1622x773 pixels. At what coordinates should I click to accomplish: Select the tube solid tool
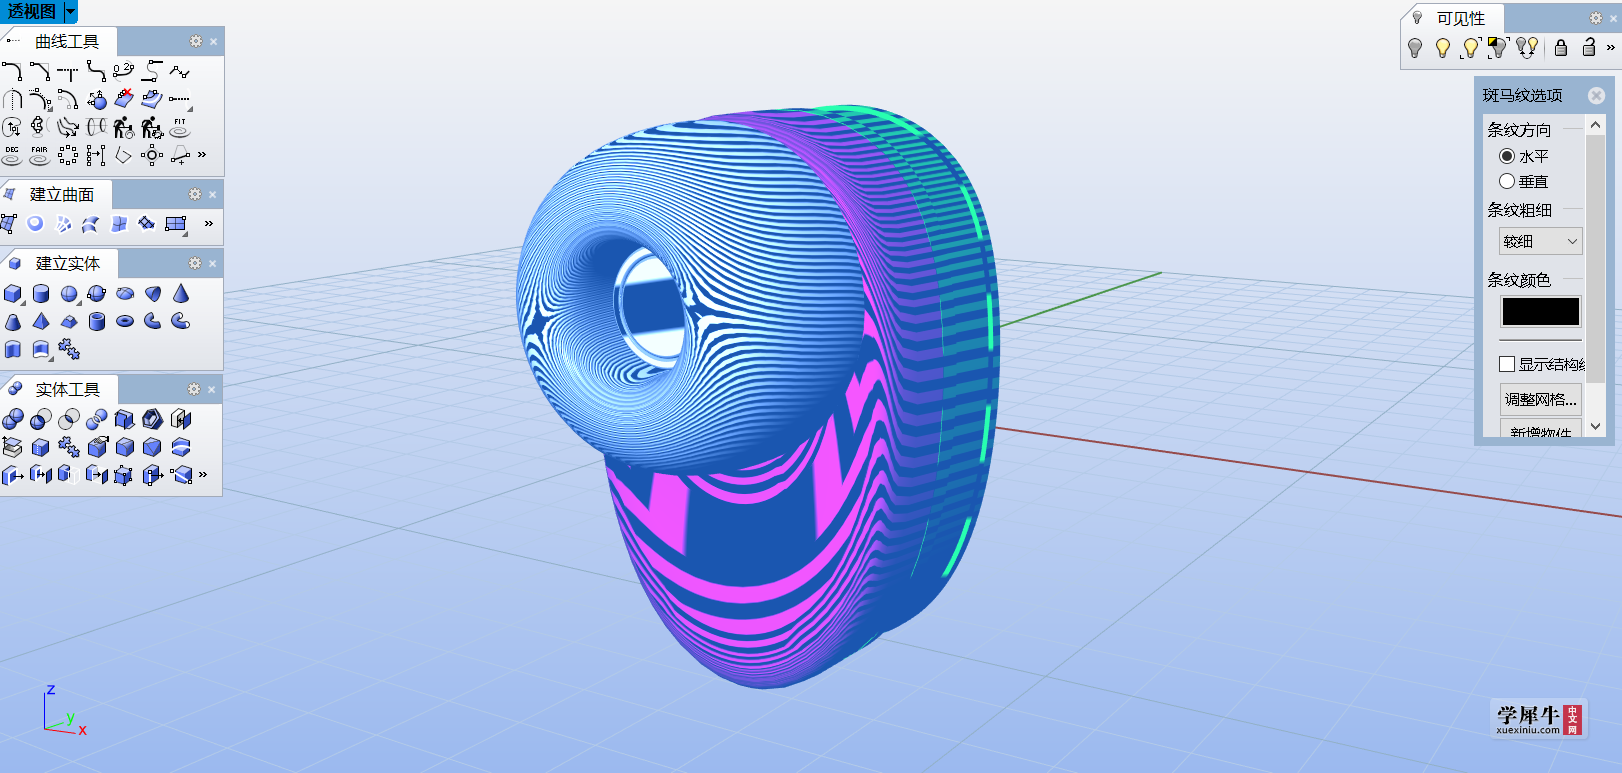[96, 321]
